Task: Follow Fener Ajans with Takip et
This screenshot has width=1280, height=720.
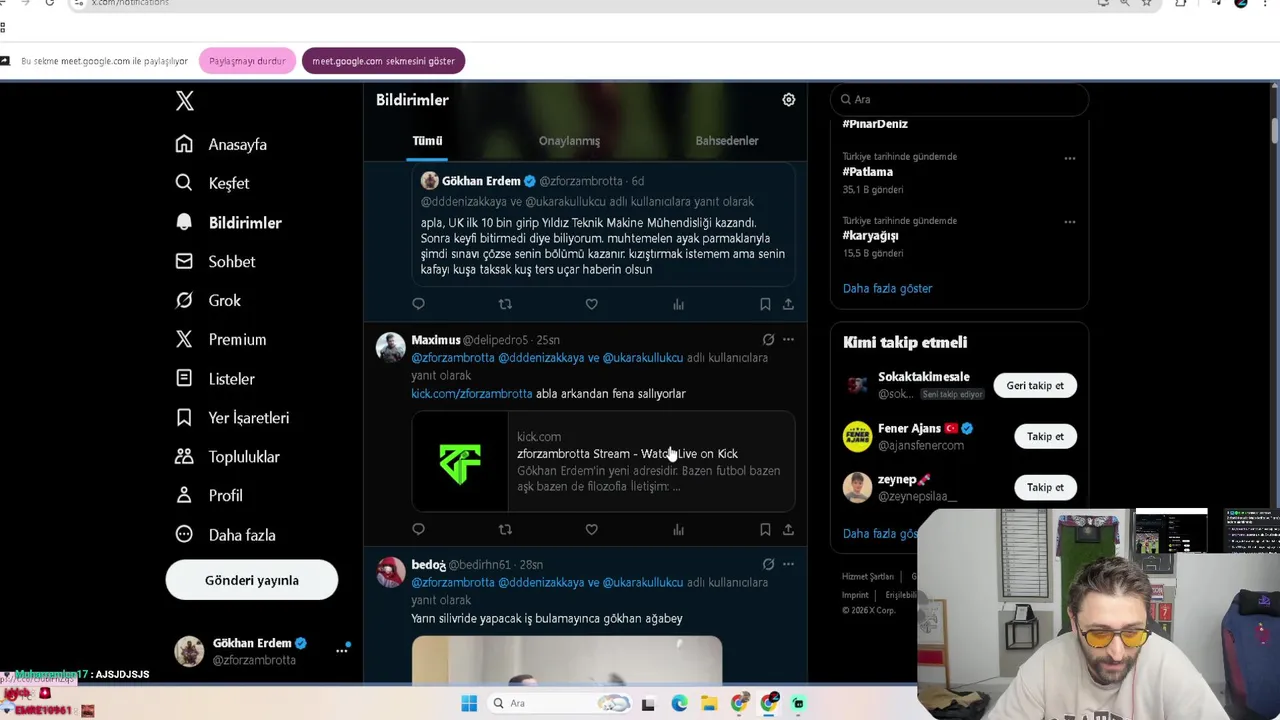Action: [1045, 436]
